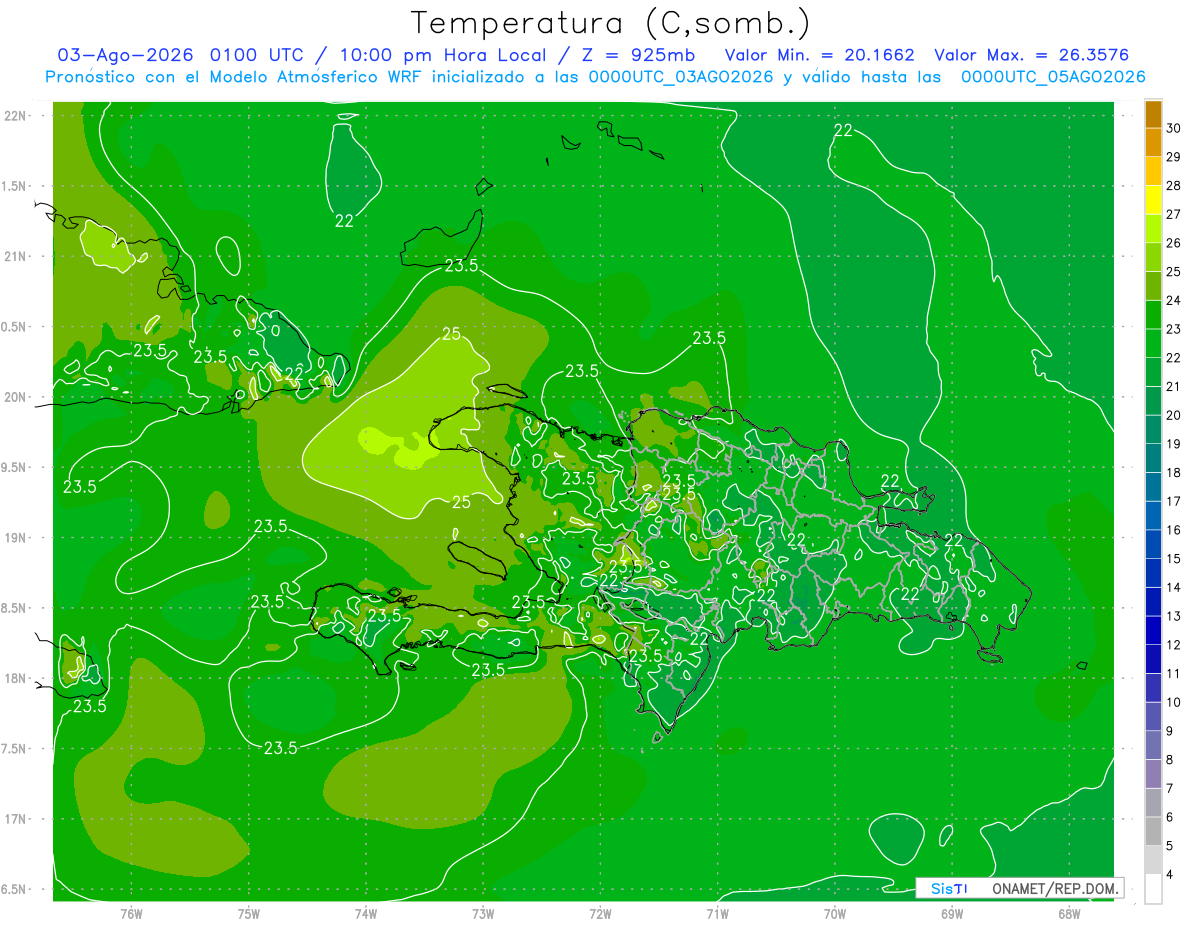The width and height of the screenshot is (1200, 927).
Task: Click the '72W' longitude axis label
Action: click(600, 914)
